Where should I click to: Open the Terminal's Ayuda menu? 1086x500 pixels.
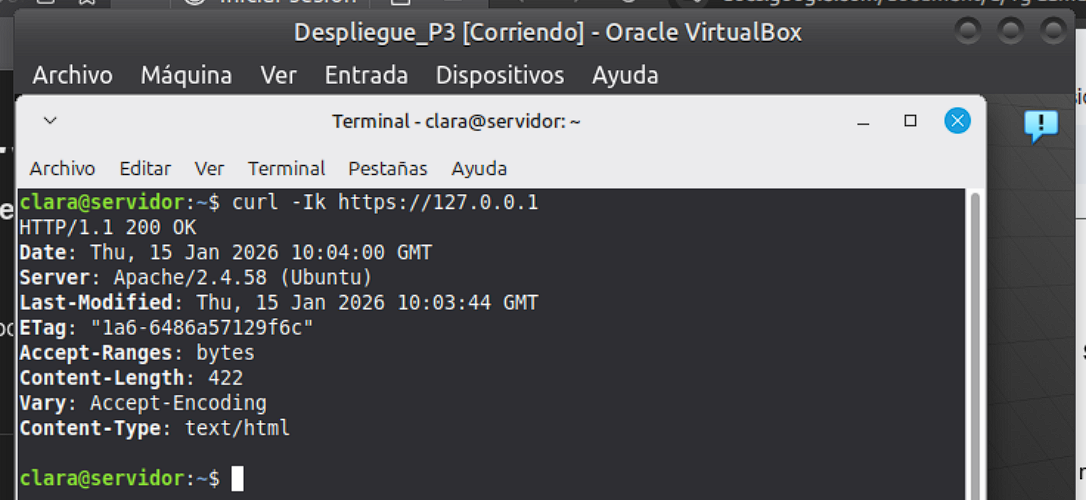(x=479, y=168)
